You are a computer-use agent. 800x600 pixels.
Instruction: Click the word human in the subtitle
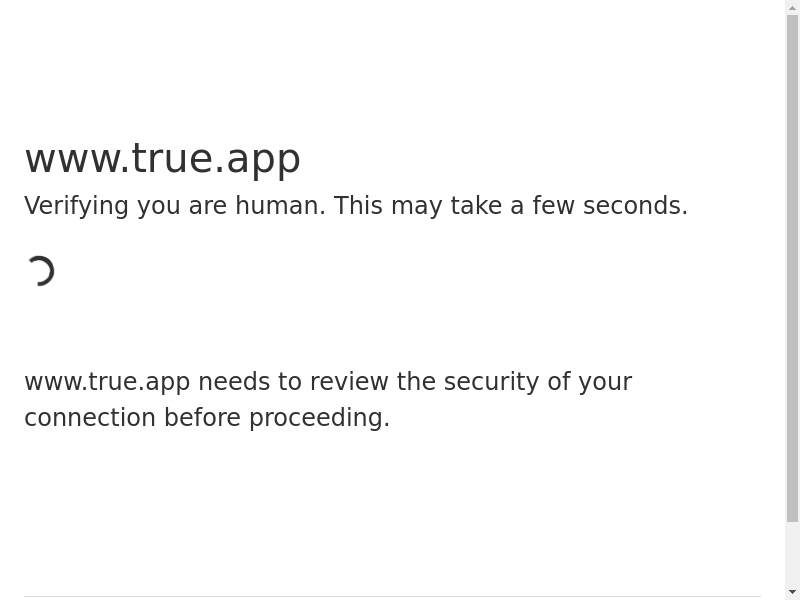[279, 206]
